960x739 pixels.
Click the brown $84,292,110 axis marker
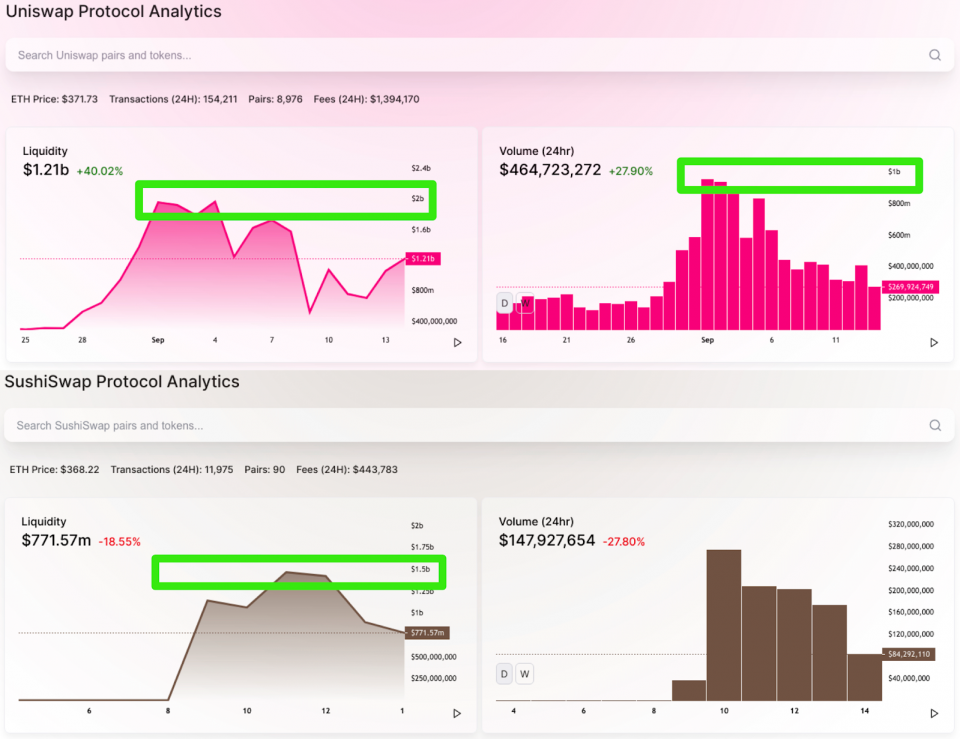click(909, 654)
